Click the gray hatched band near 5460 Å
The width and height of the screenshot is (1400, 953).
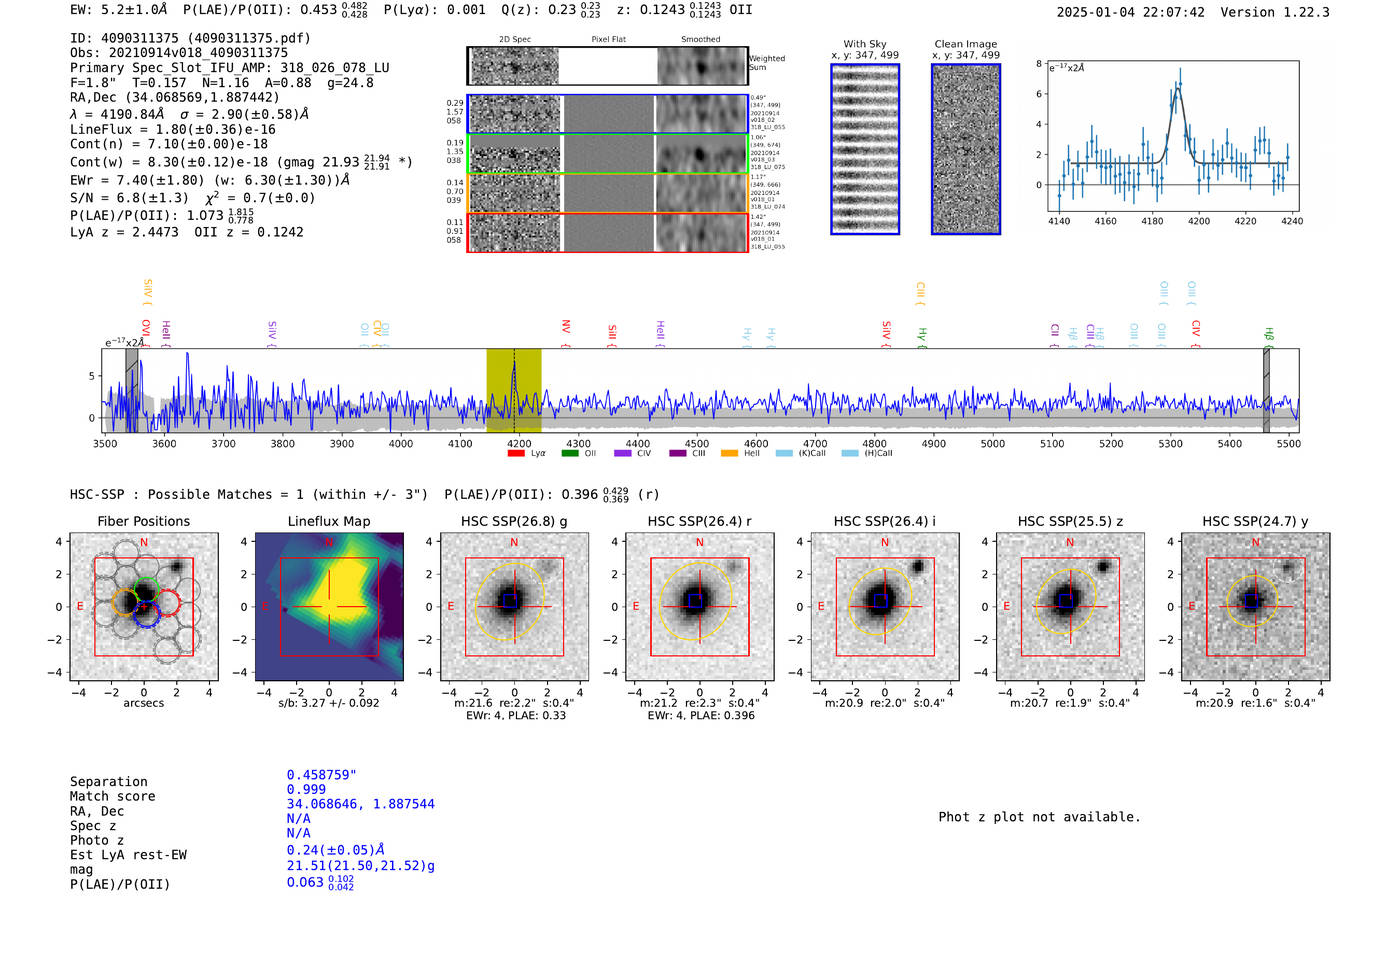(x=1266, y=391)
